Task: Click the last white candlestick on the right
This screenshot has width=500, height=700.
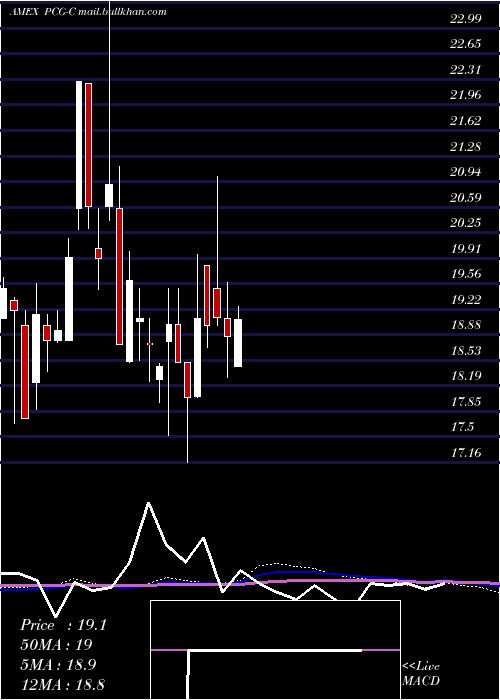Action: tap(238, 343)
